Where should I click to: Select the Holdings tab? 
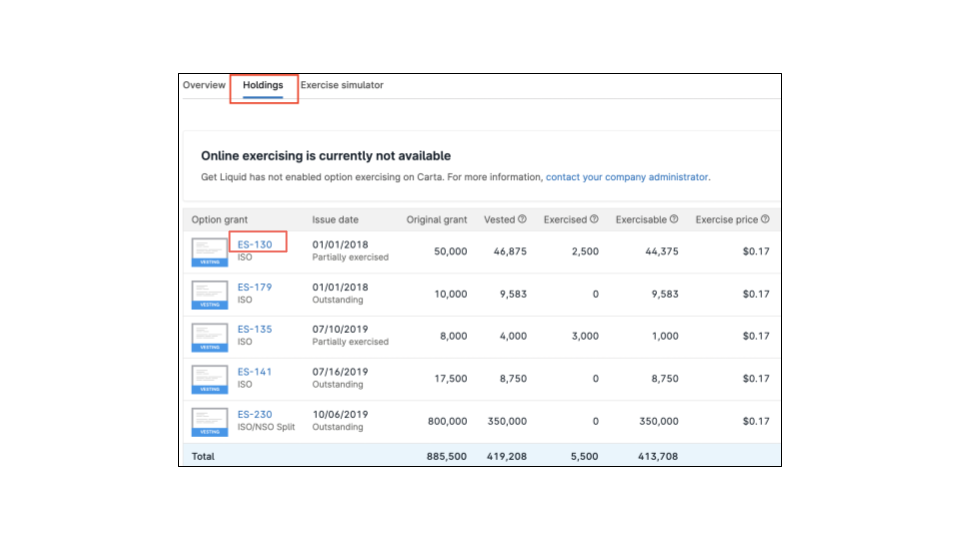pyautogui.click(x=263, y=85)
